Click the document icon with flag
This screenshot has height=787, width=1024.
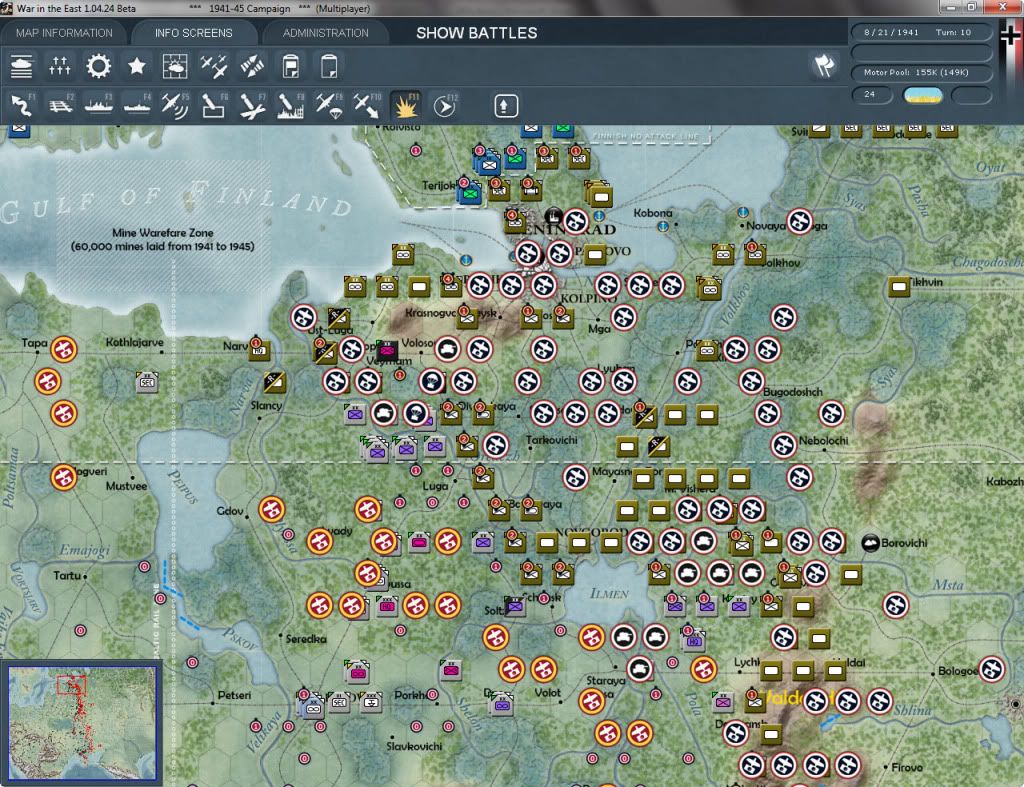(x=291, y=67)
